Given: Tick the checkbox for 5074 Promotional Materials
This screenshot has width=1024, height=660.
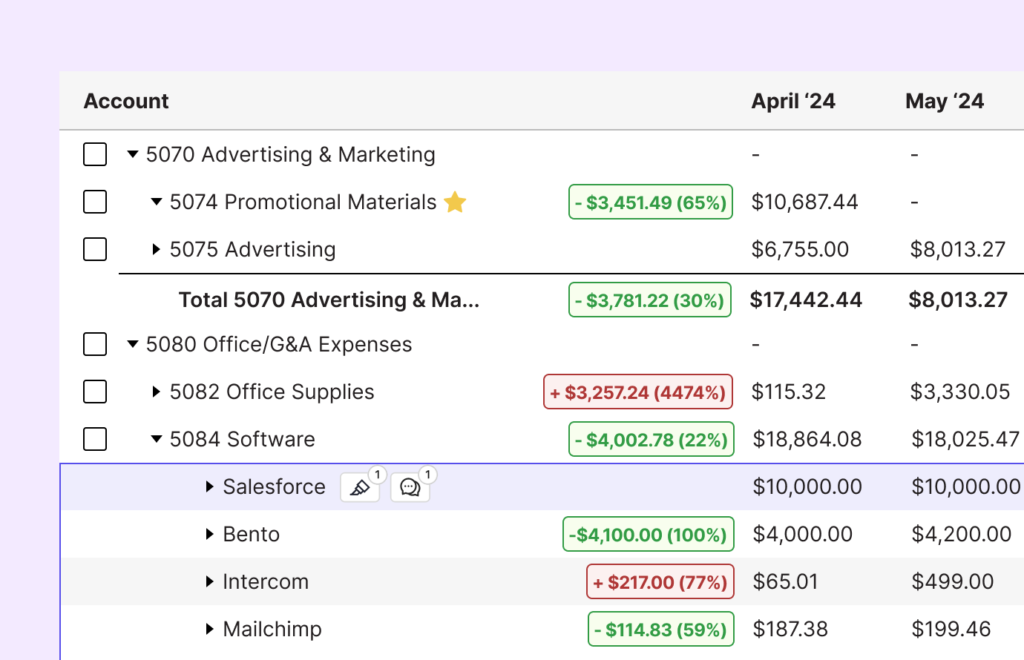Looking at the screenshot, I should point(95,202).
